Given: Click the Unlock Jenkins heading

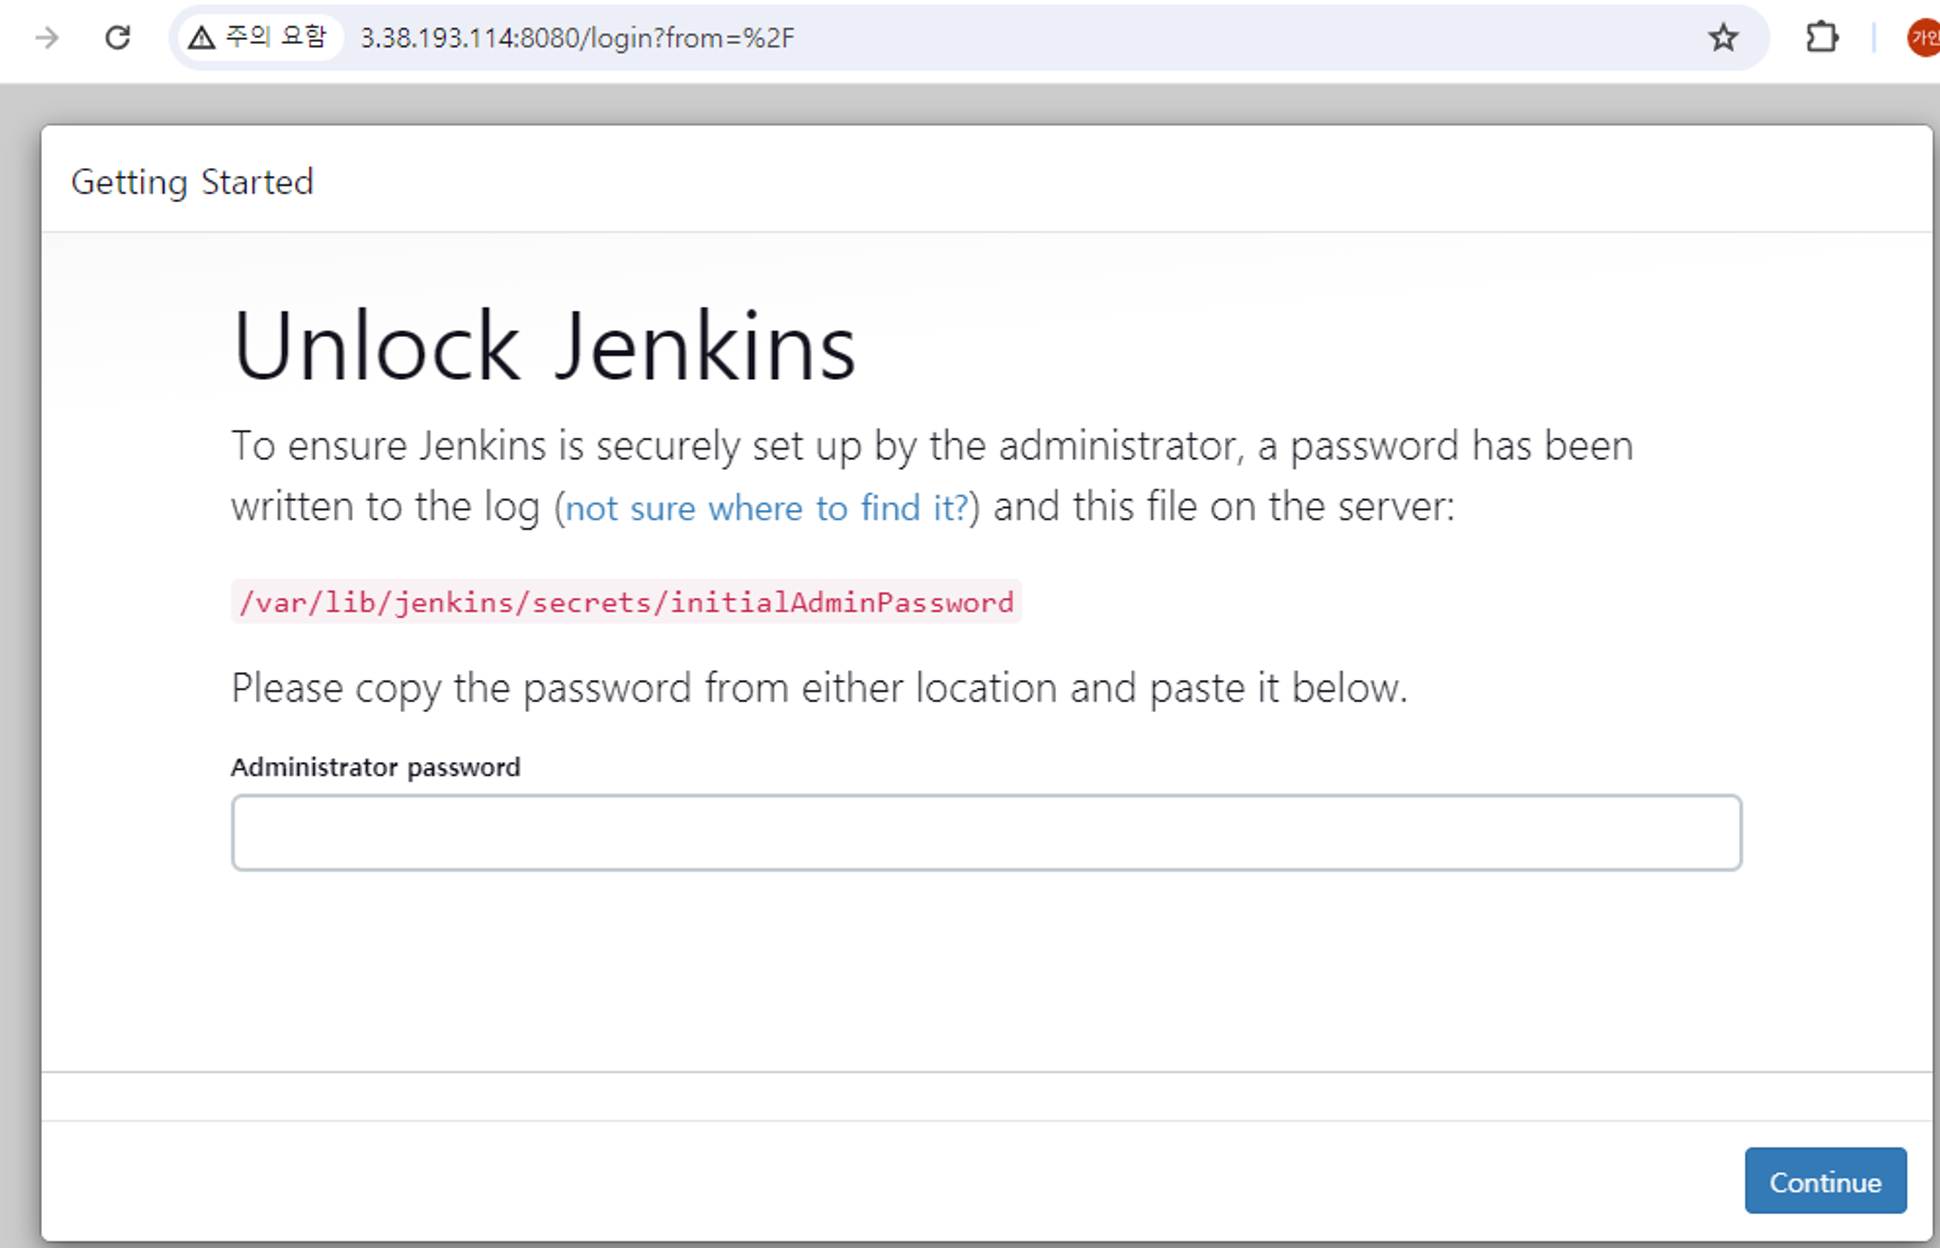Looking at the screenshot, I should point(543,346).
